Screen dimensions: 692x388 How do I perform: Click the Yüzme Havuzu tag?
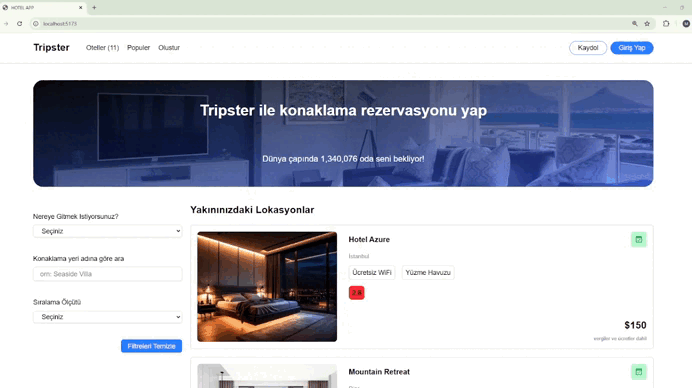tap(428, 273)
